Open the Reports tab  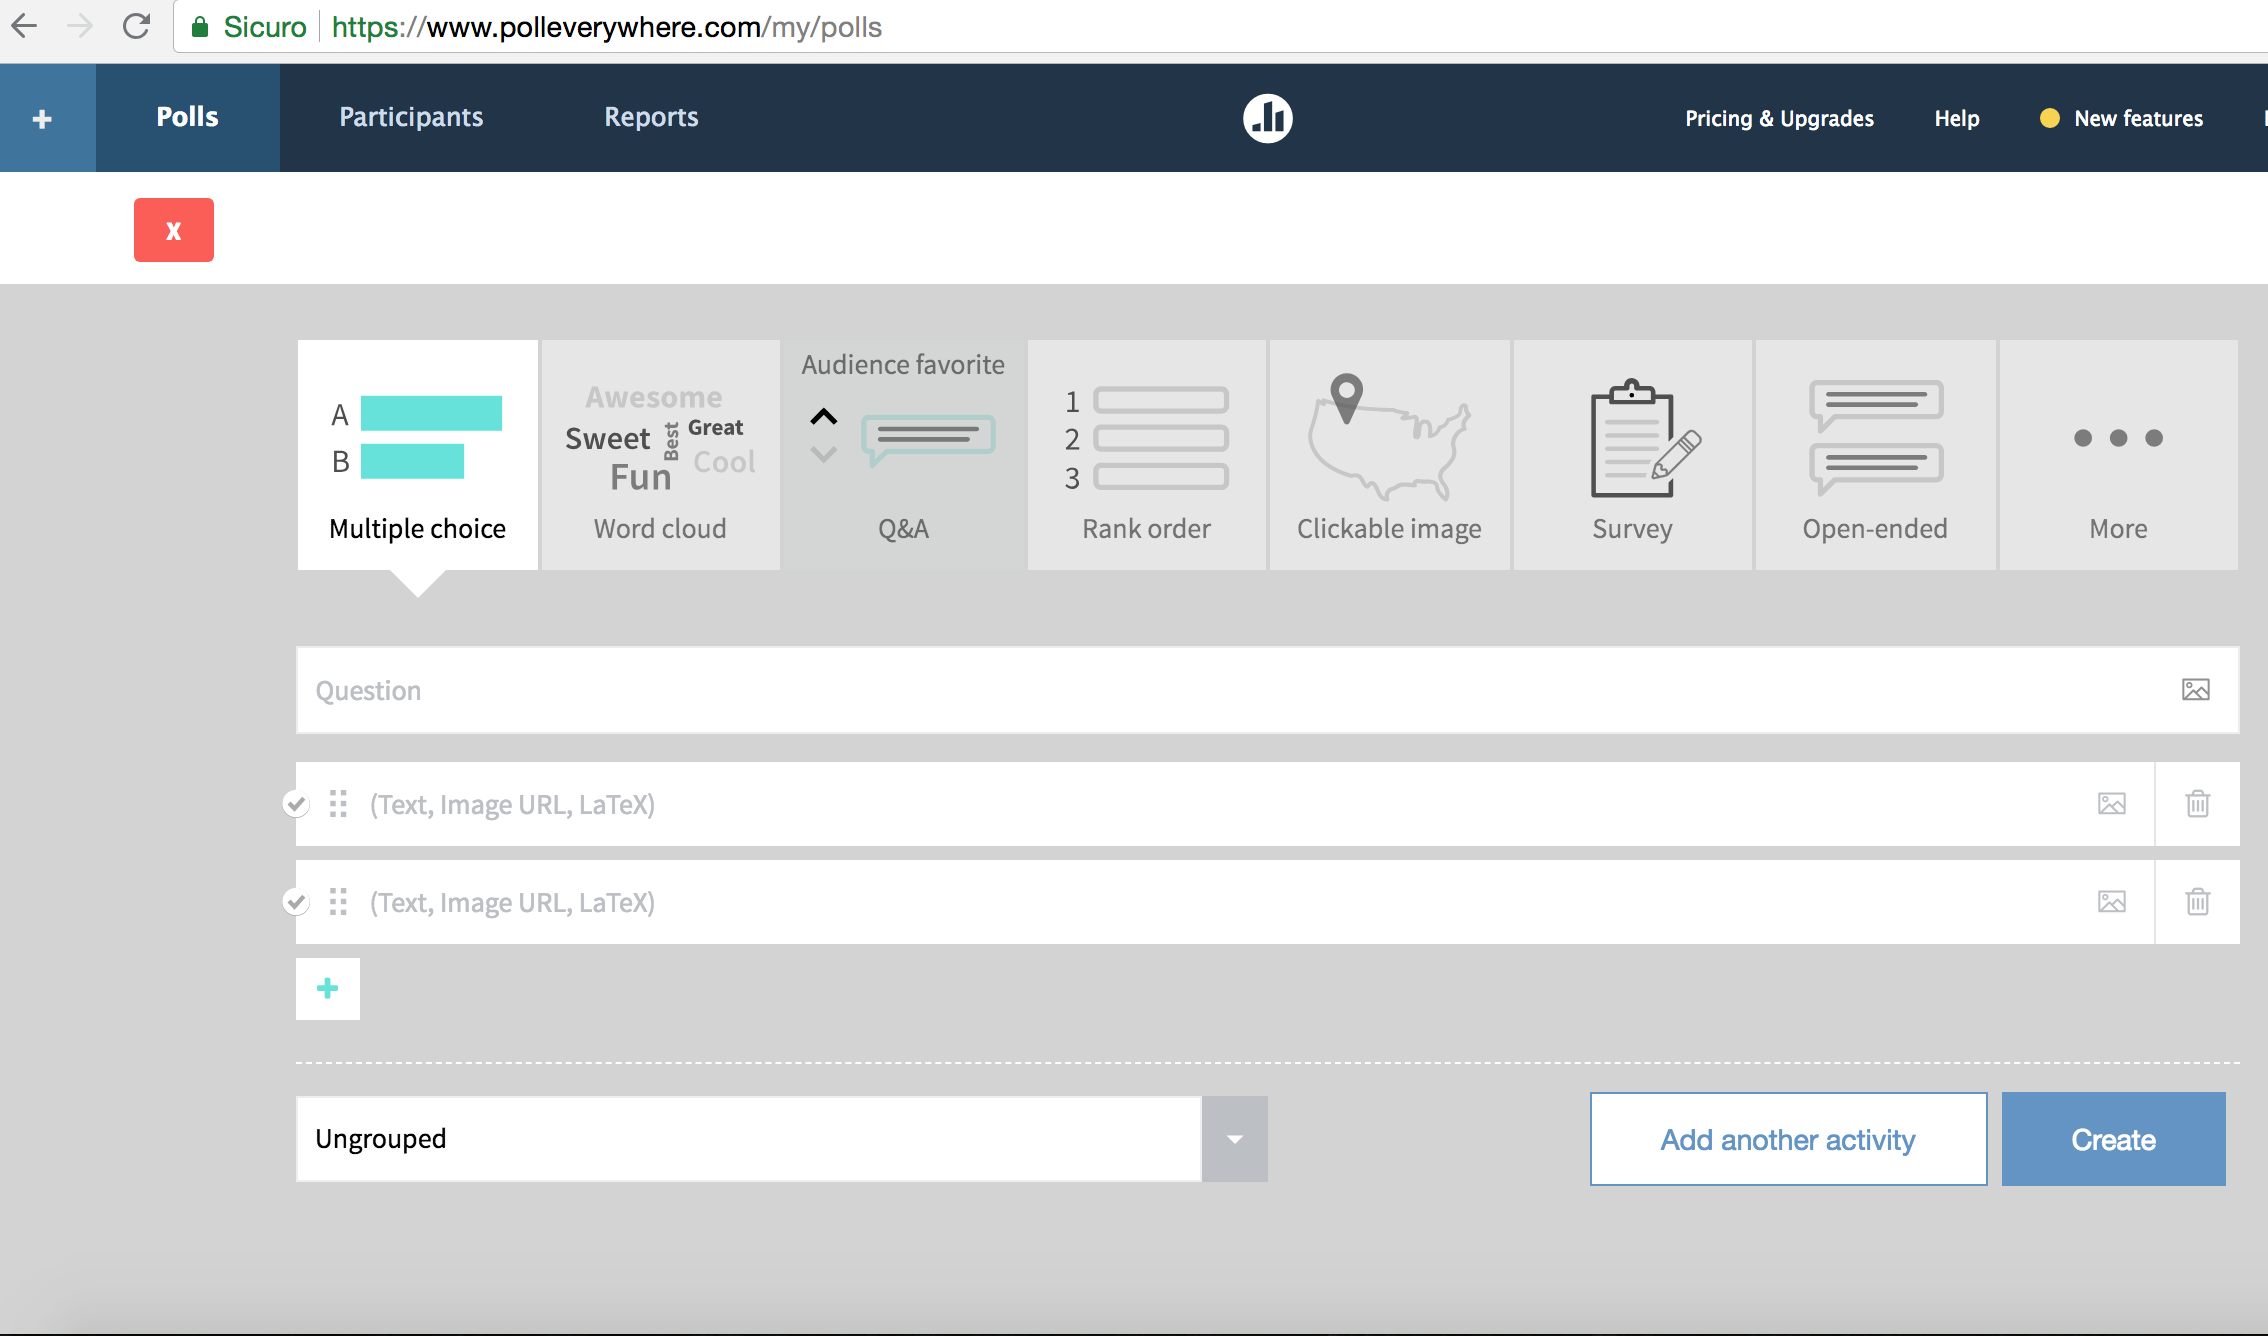click(651, 118)
